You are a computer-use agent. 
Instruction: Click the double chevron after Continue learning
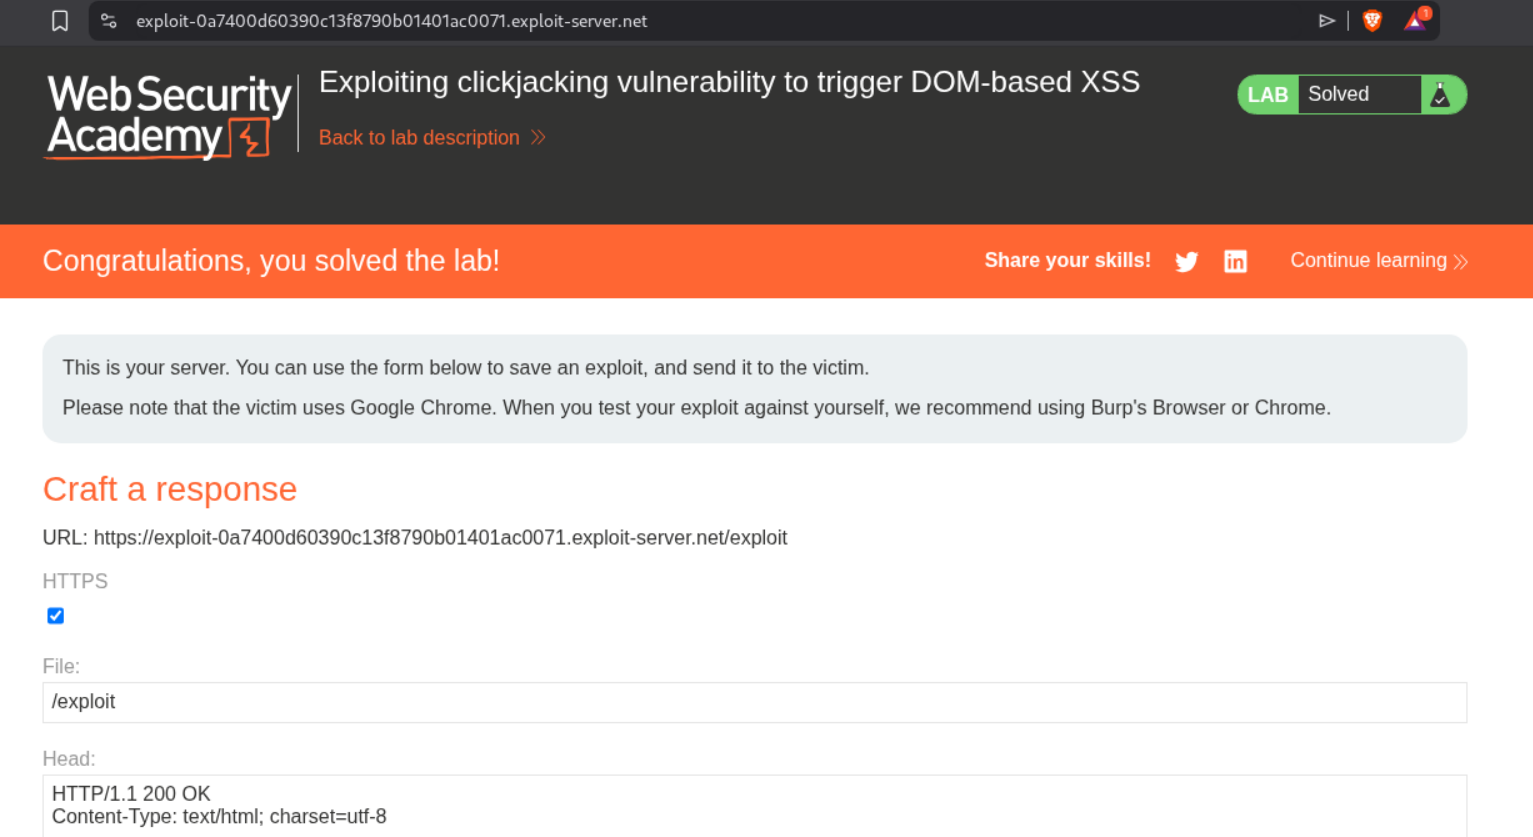[x=1461, y=262]
